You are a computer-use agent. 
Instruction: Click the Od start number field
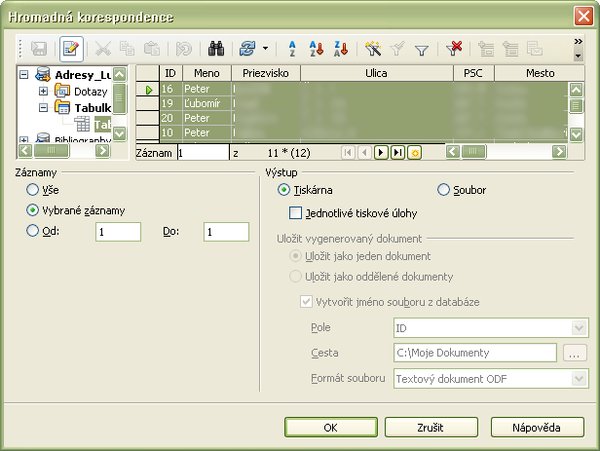coord(118,232)
